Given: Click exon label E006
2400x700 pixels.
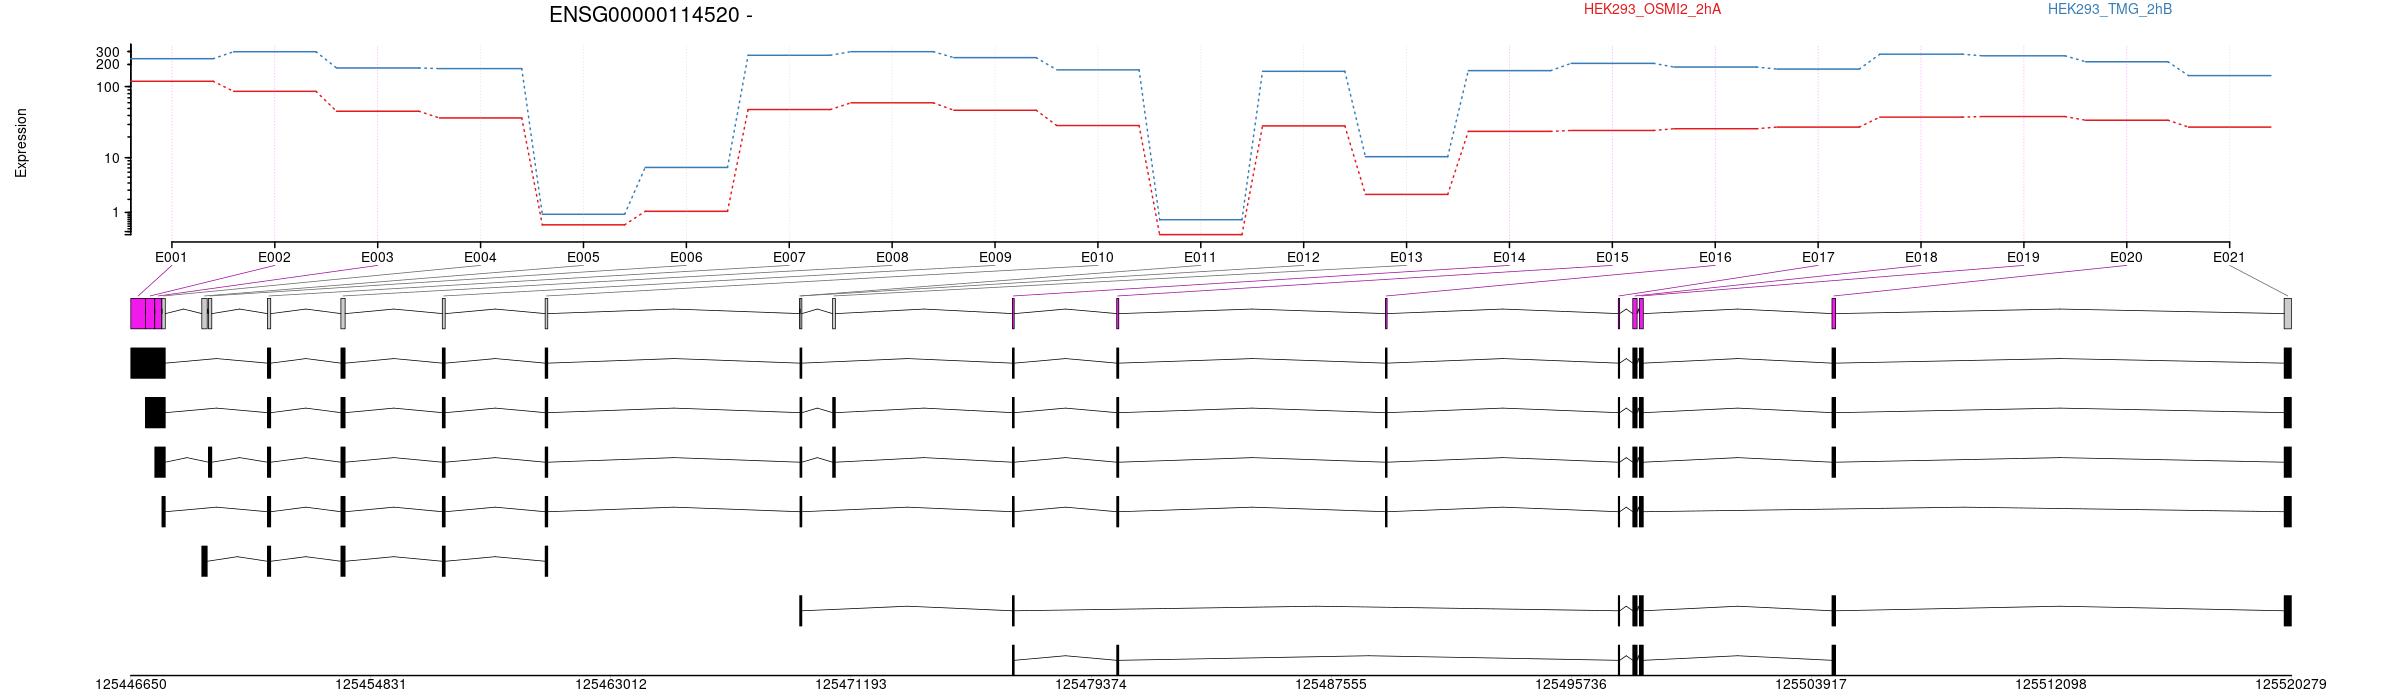Looking at the screenshot, I should coord(686,257).
